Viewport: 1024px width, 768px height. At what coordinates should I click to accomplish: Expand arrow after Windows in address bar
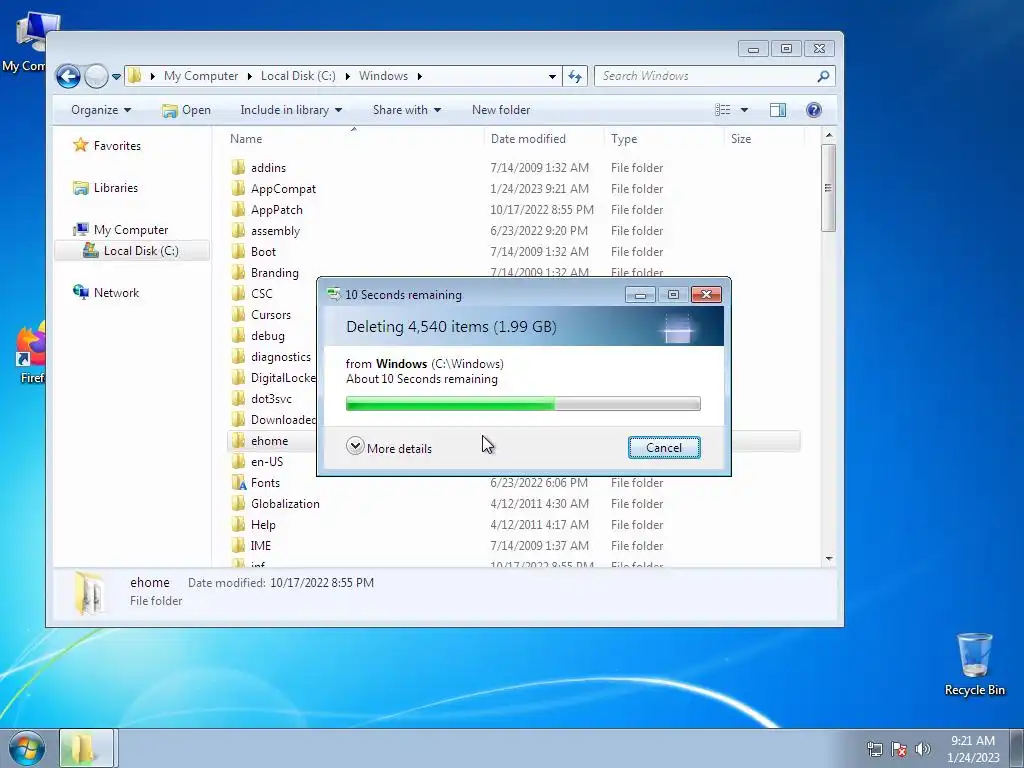(419, 76)
